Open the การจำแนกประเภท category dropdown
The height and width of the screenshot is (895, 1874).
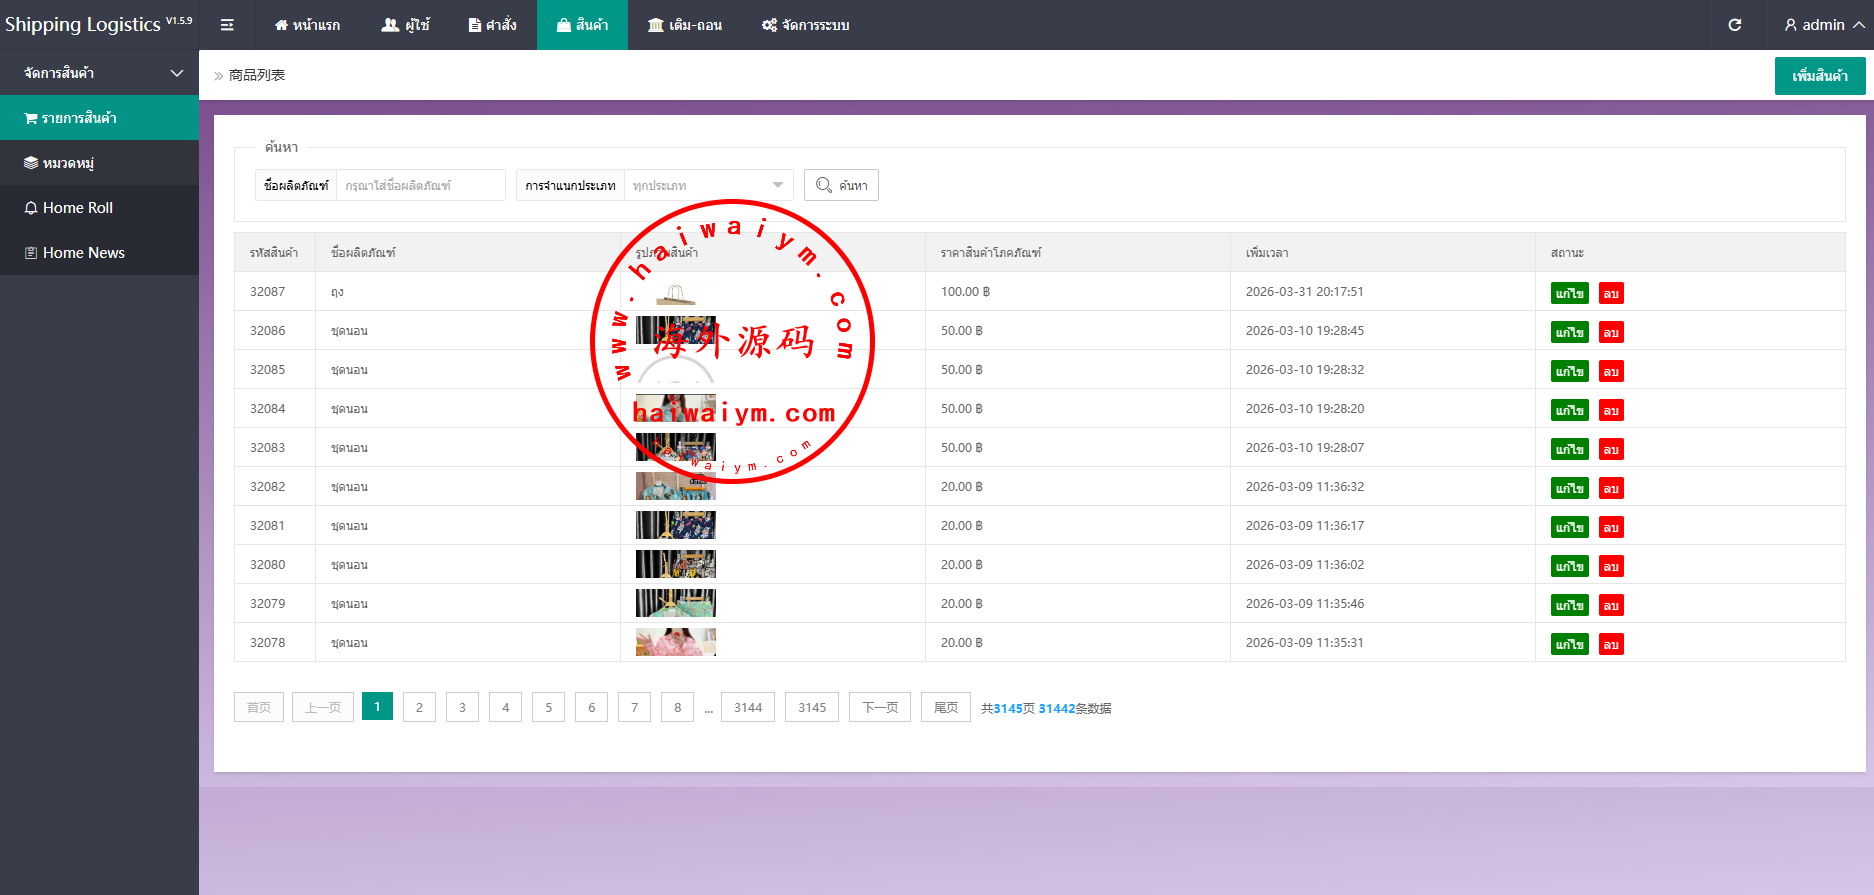(x=708, y=185)
